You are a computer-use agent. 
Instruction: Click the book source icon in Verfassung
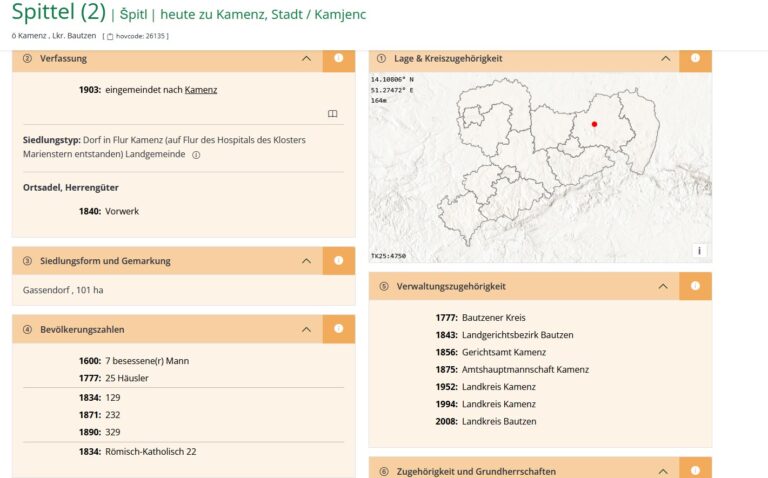pos(333,114)
